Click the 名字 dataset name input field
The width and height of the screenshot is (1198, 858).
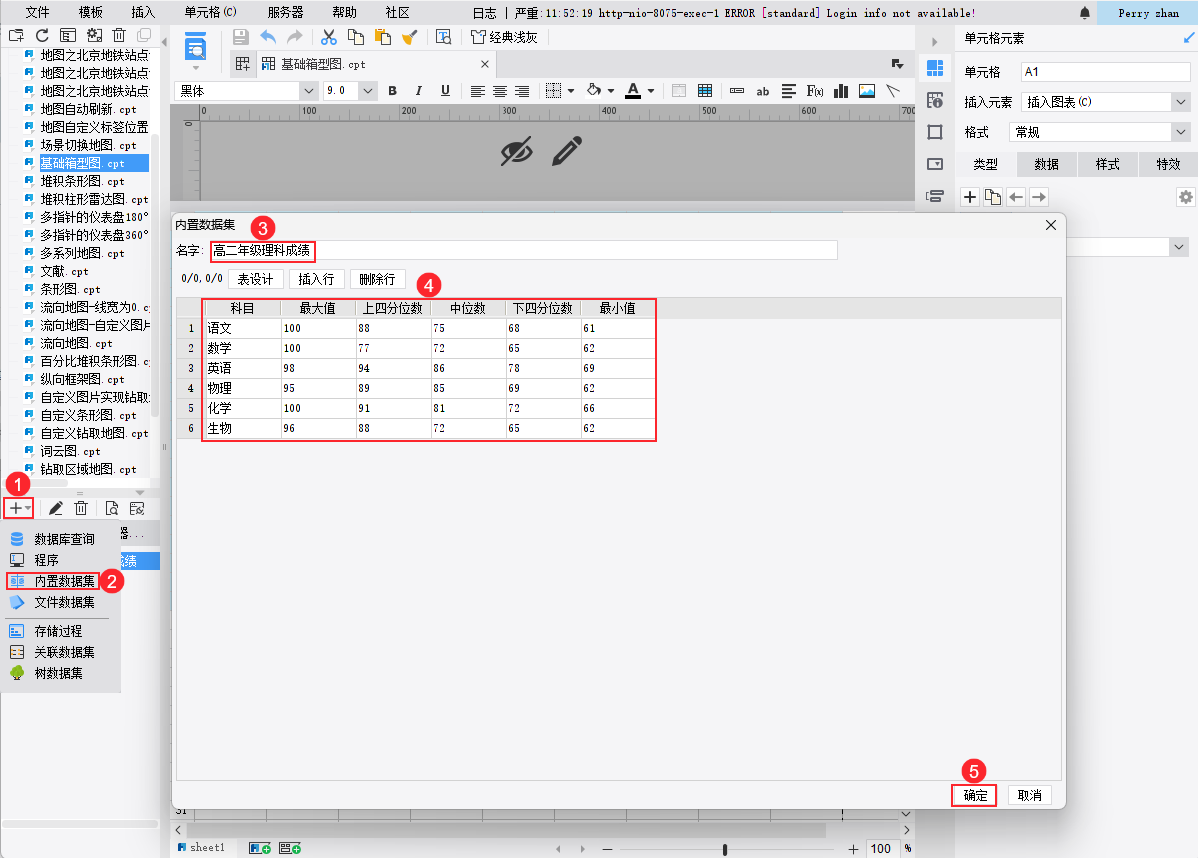(523, 251)
